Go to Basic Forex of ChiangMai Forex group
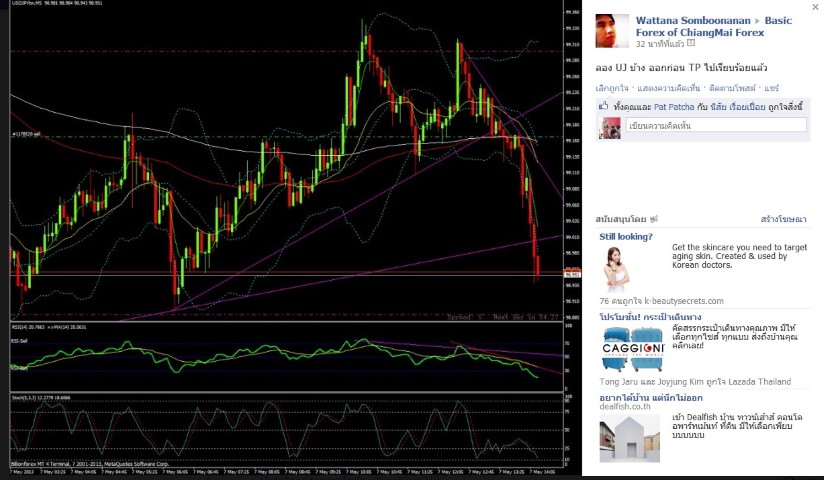Screen dimensions: 824x480 714,26
